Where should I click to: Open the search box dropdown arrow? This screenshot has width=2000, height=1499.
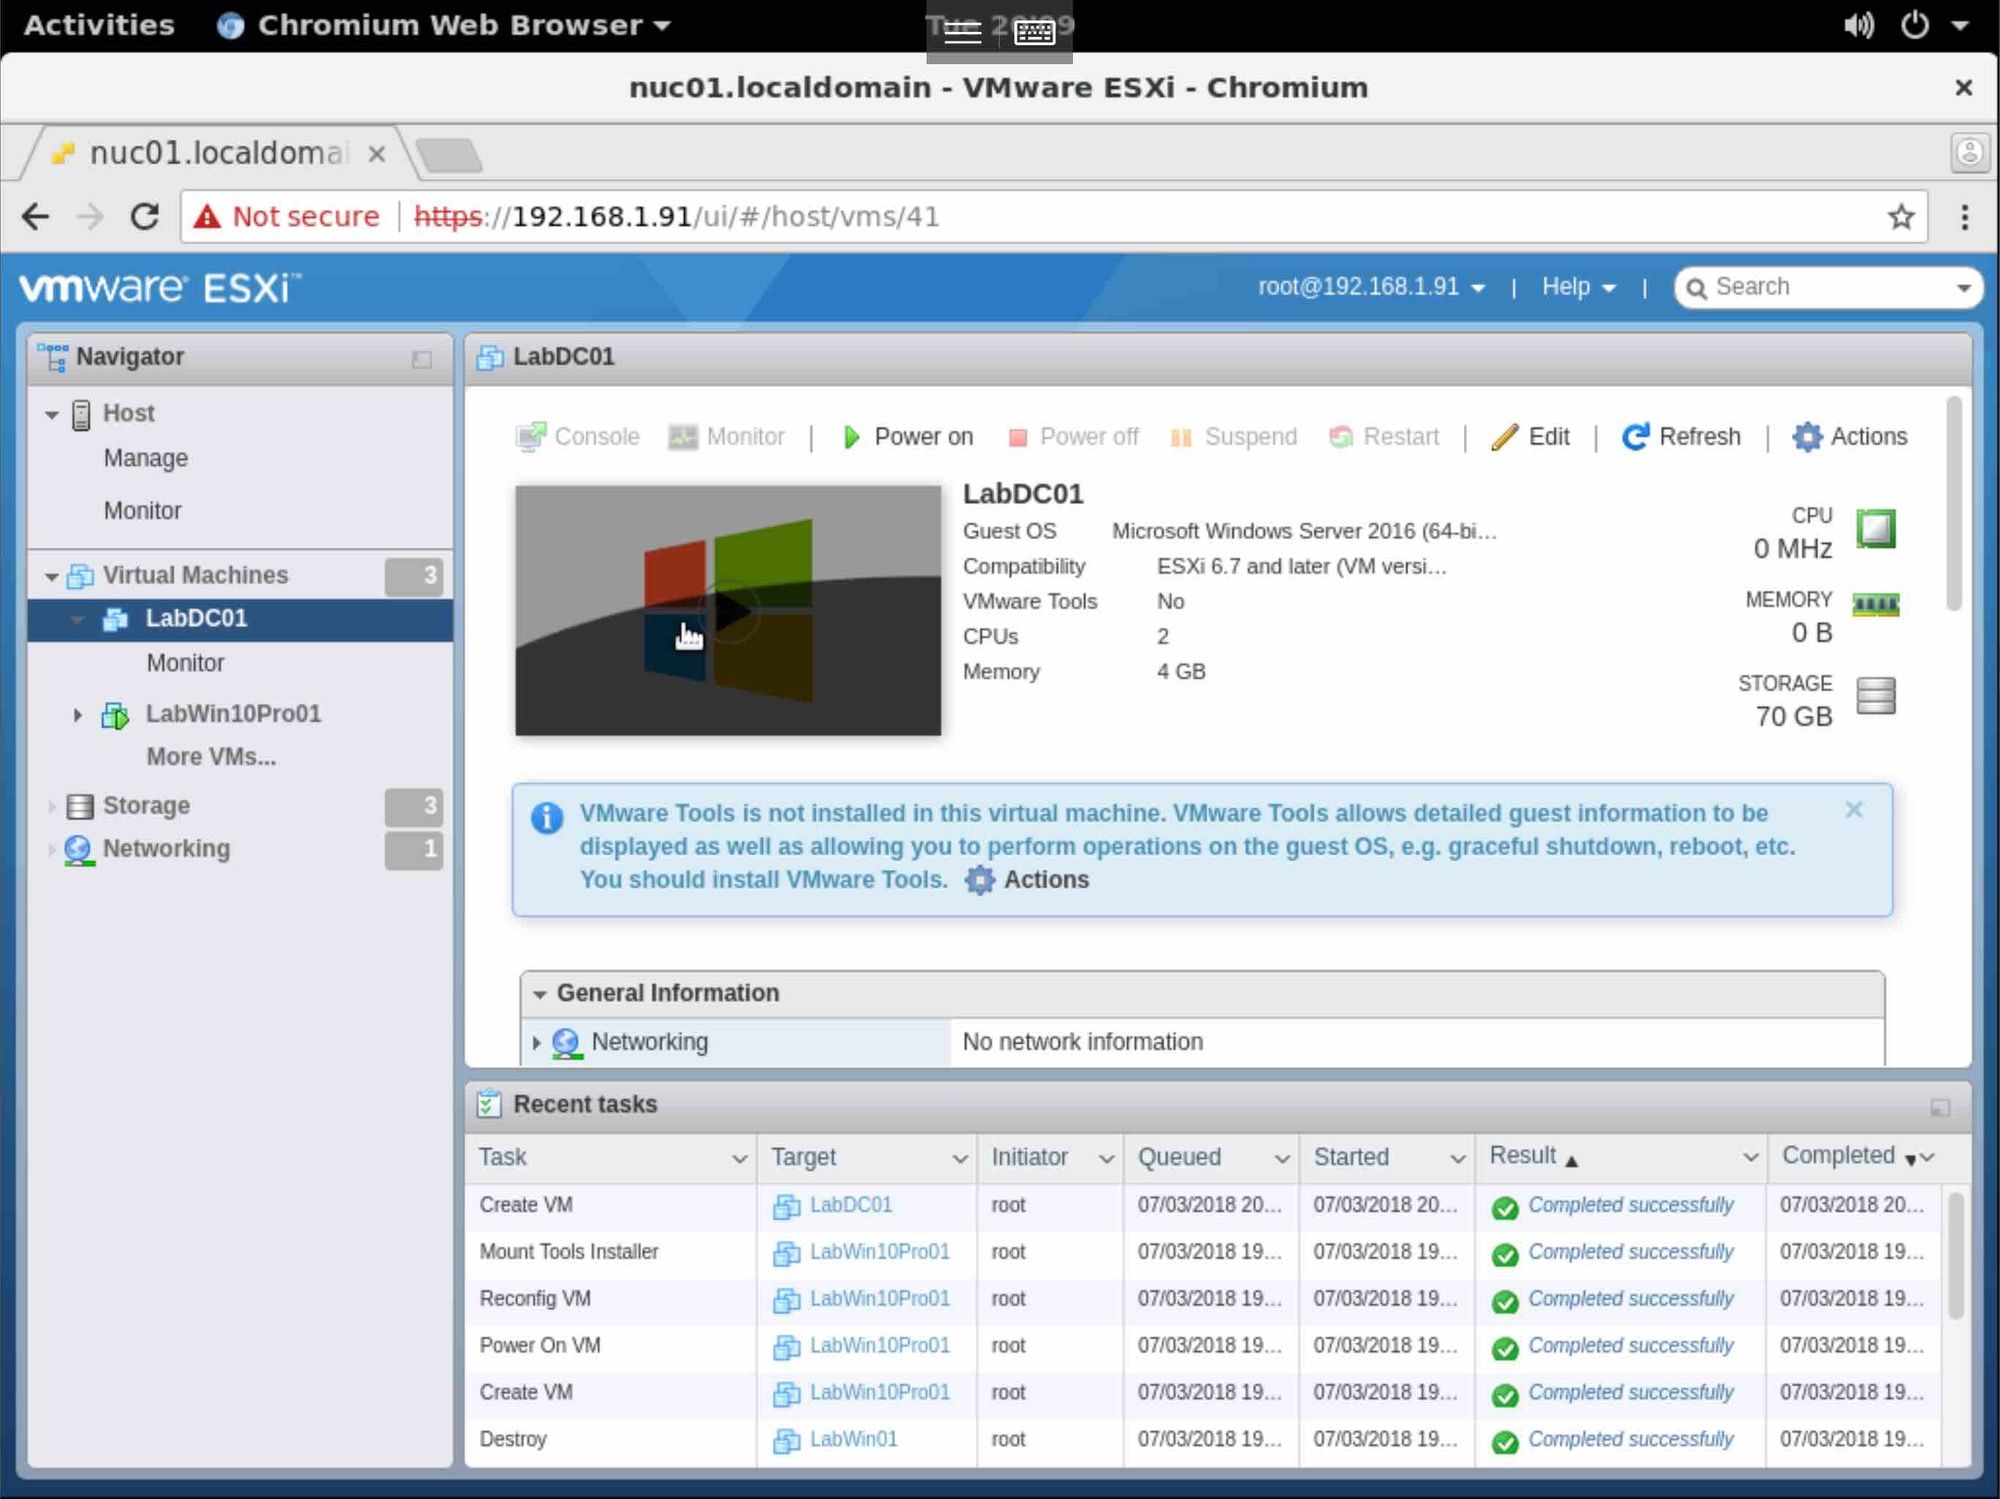[1963, 288]
